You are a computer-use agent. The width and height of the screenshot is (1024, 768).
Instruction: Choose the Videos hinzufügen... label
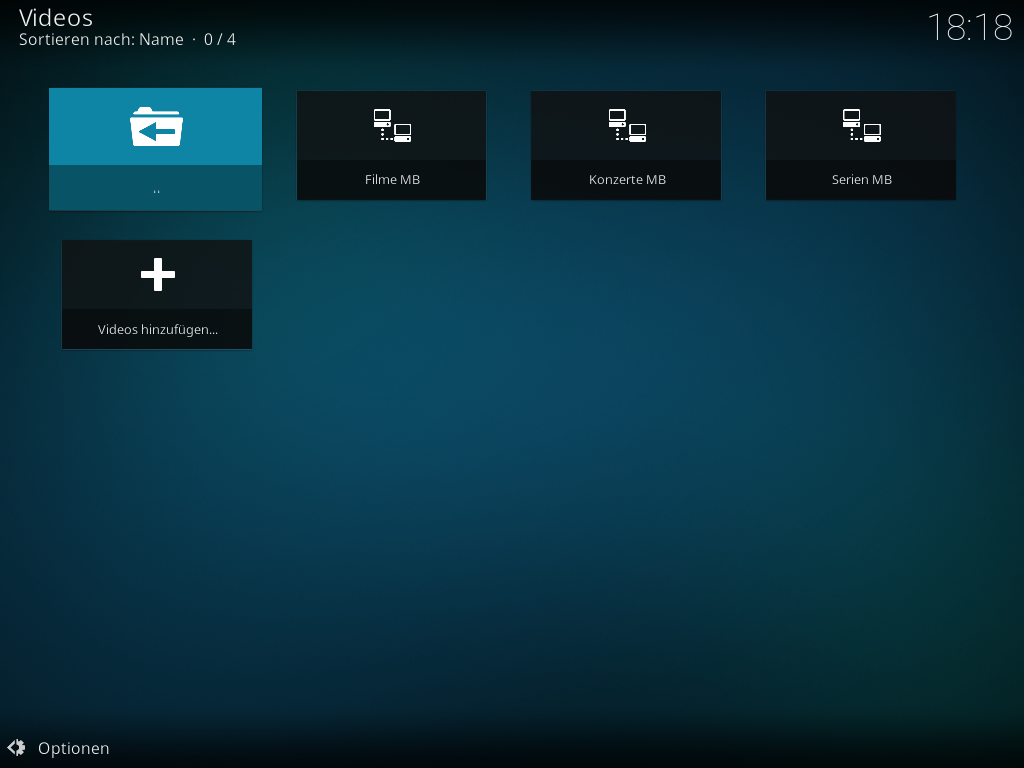click(x=157, y=330)
